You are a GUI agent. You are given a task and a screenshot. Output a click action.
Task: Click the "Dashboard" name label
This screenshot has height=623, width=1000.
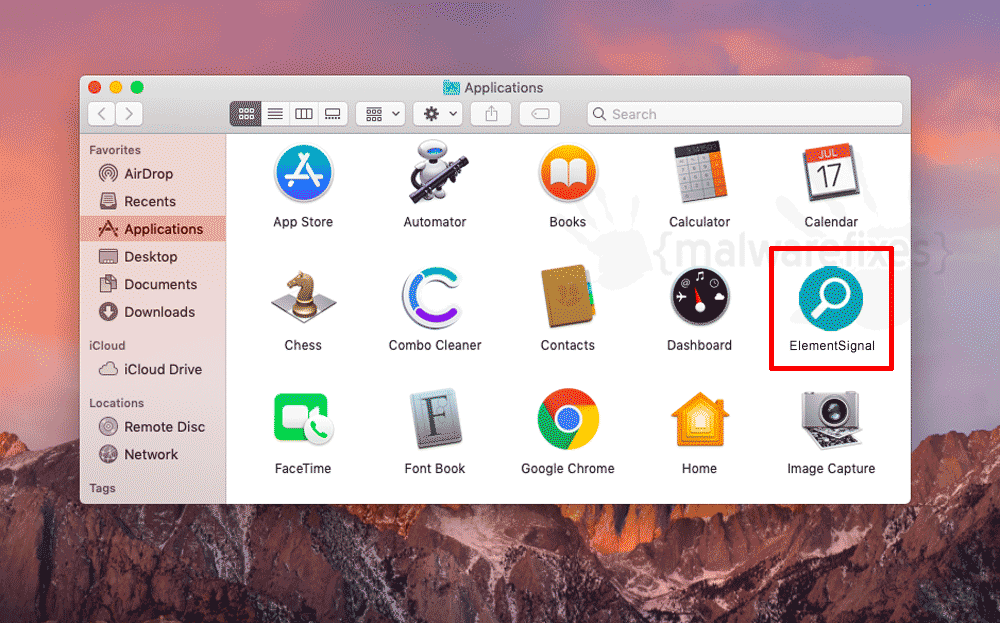coord(700,346)
